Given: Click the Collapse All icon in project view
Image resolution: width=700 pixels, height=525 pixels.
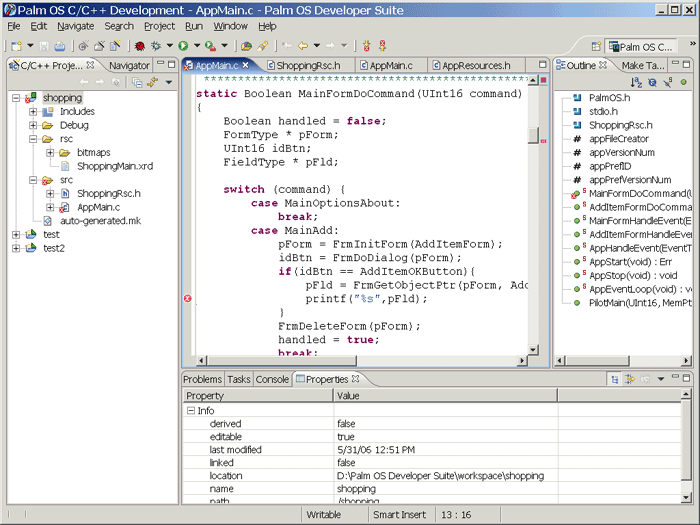Looking at the screenshot, I should [137, 82].
